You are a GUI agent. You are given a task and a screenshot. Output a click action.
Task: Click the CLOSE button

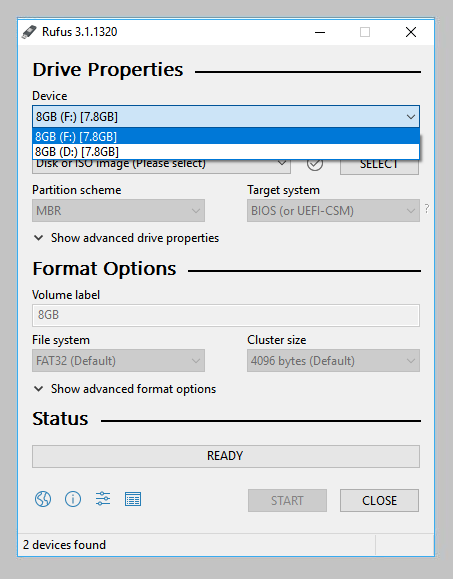coord(379,501)
